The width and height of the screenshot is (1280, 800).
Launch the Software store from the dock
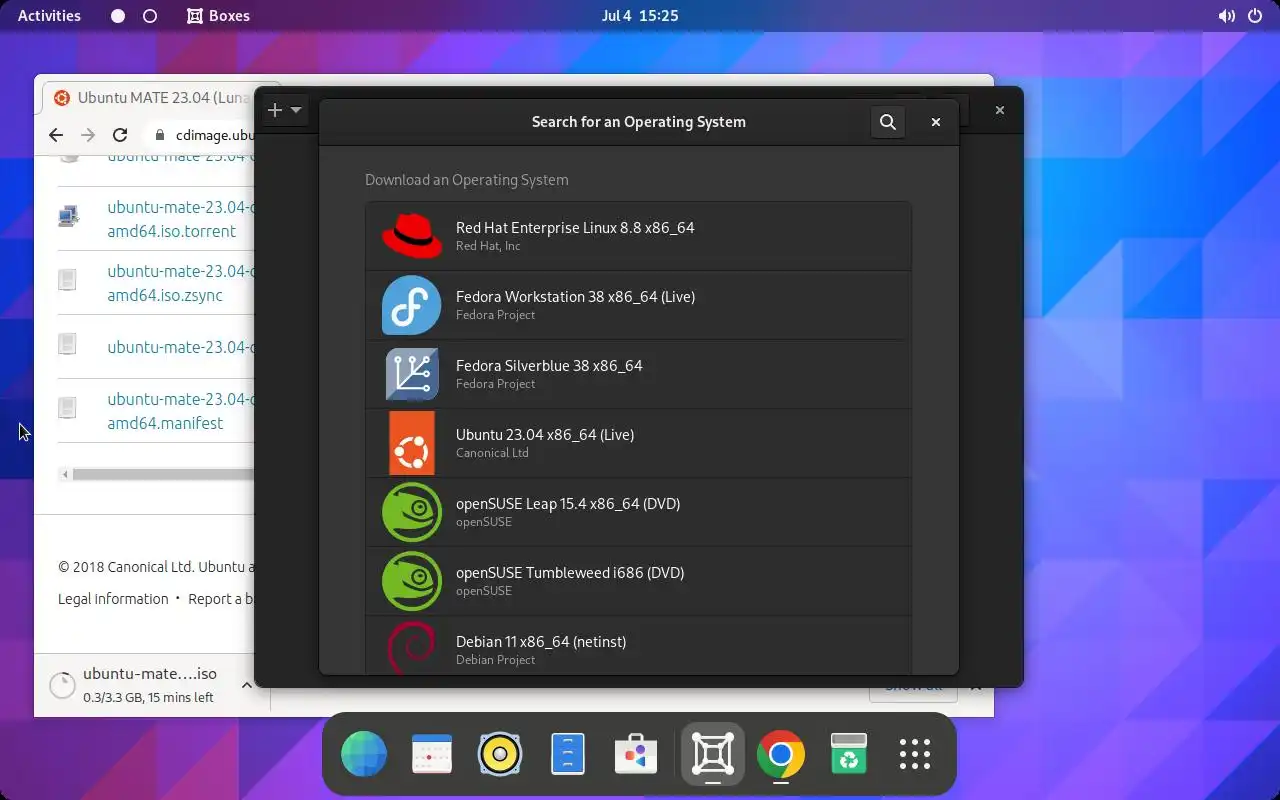click(x=636, y=754)
